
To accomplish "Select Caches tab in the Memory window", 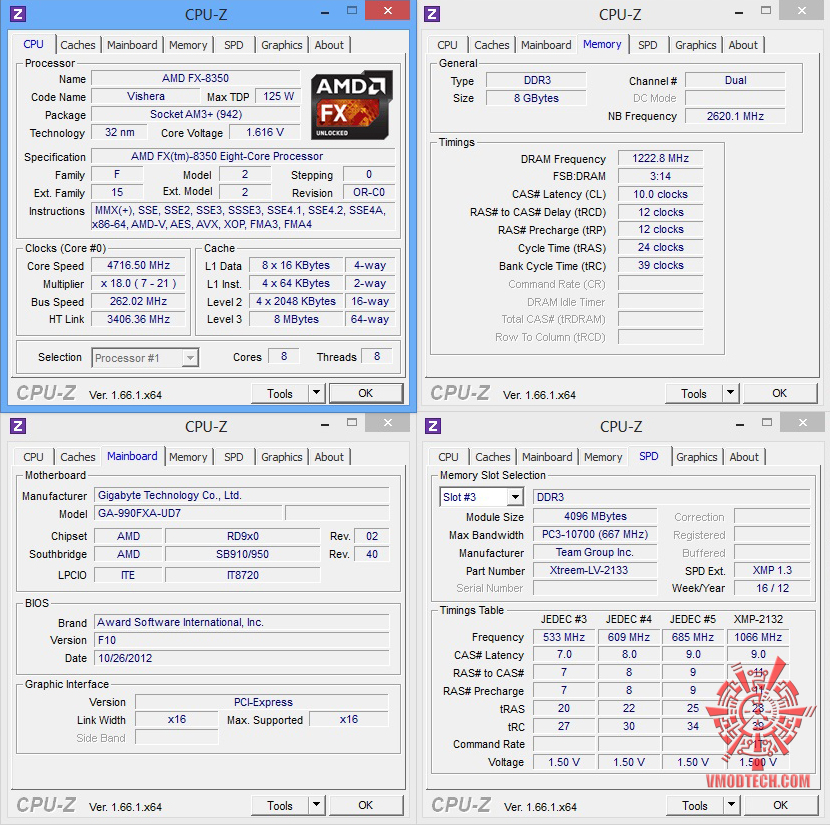I will pos(492,45).
